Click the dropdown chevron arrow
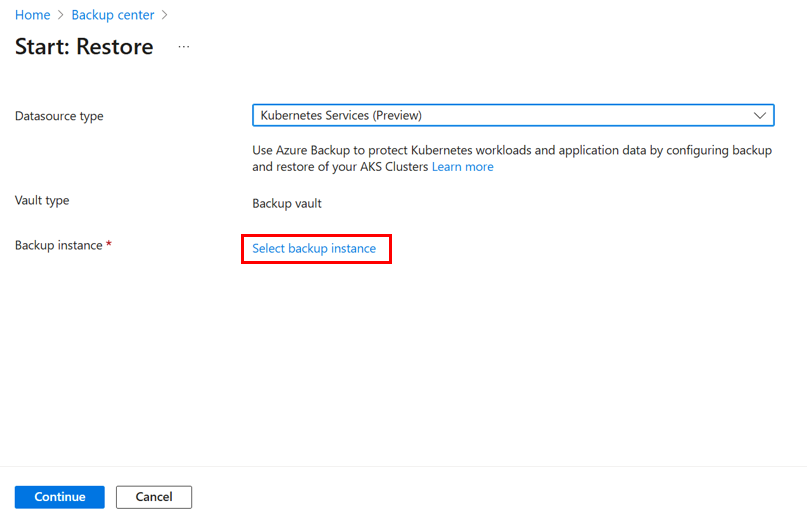This screenshot has height=521, width=807. click(760, 115)
